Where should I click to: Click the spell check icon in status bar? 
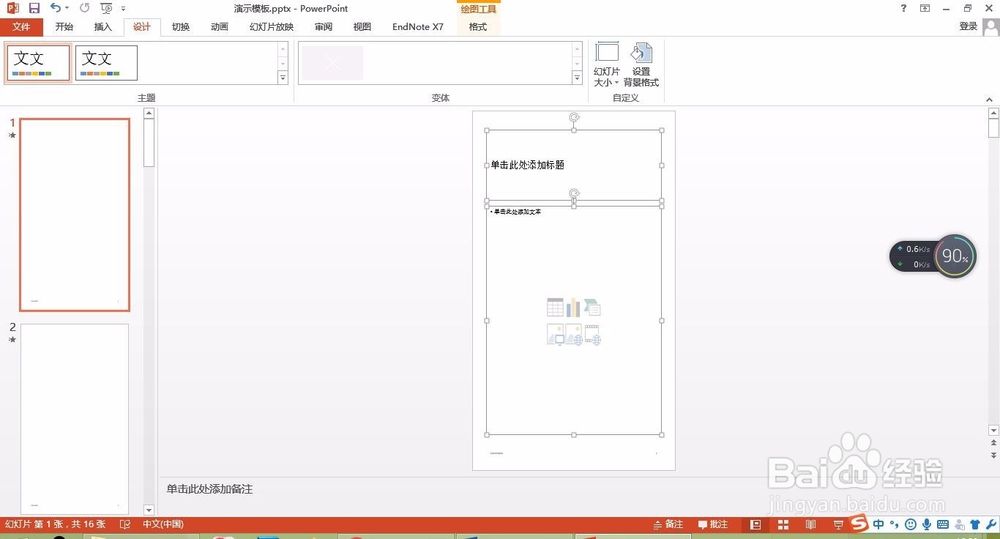pos(125,524)
